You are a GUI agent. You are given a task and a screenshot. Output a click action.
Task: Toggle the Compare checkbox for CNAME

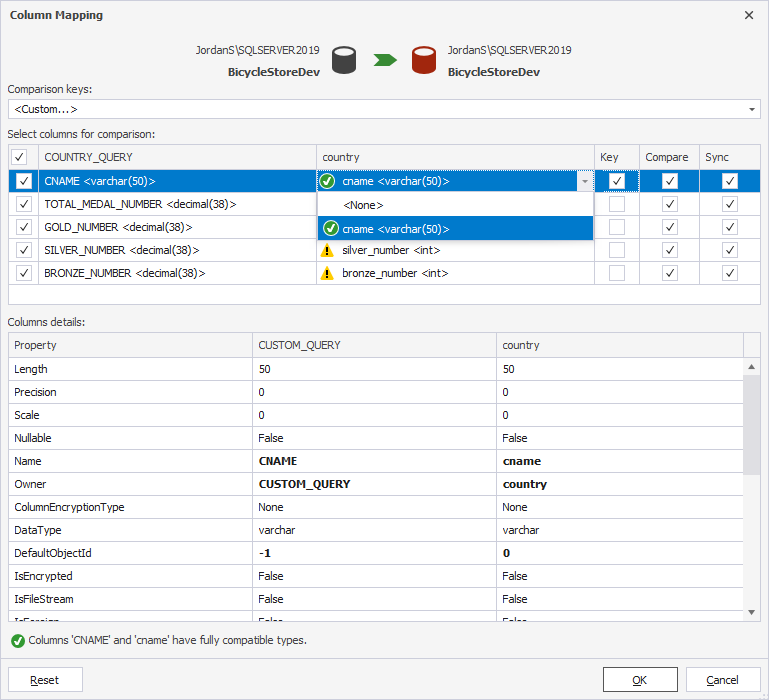pos(670,181)
